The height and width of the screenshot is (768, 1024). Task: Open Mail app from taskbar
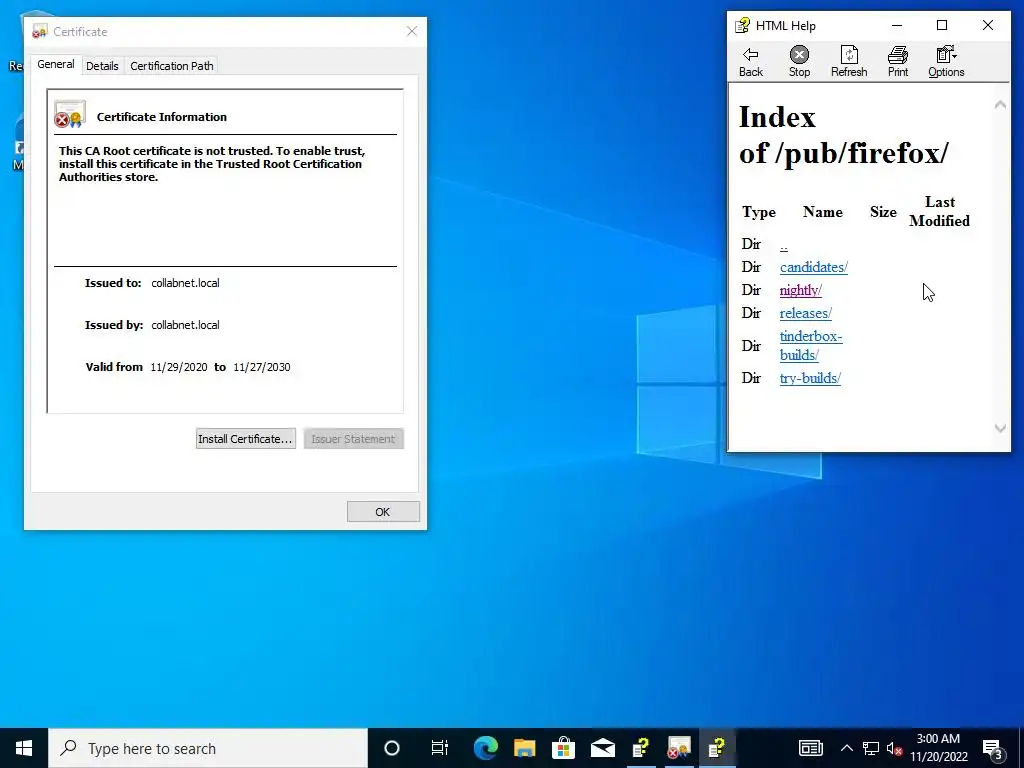(602, 748)
